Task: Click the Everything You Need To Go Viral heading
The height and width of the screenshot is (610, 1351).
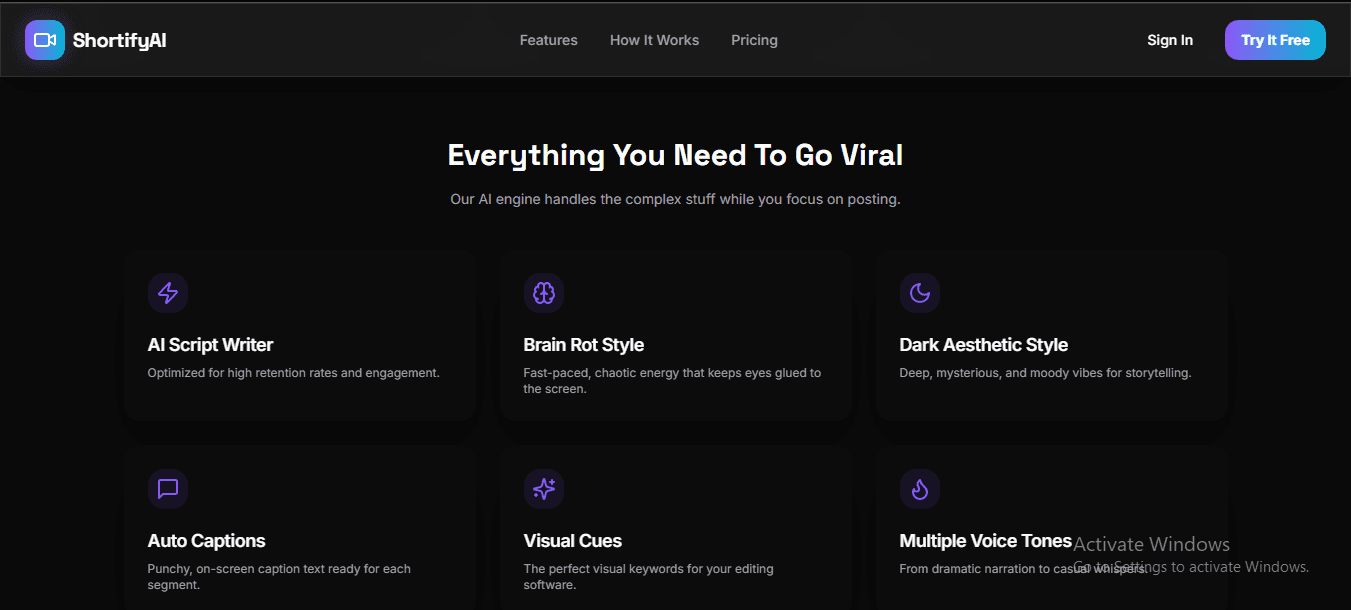Action: (675, 155)
